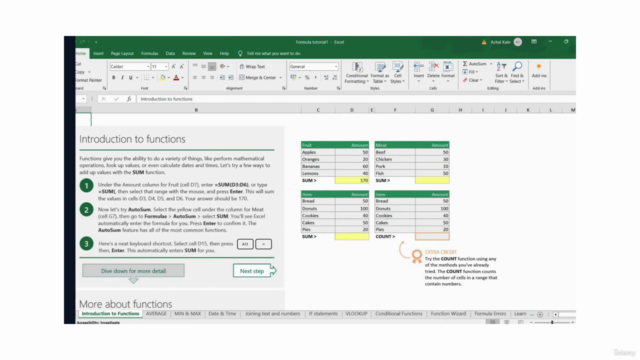This screenshot has width=640, height=360.
Task: Click the formula bar showing Introduction to functions
Action: pyautogui.click(x=355, y=99)
